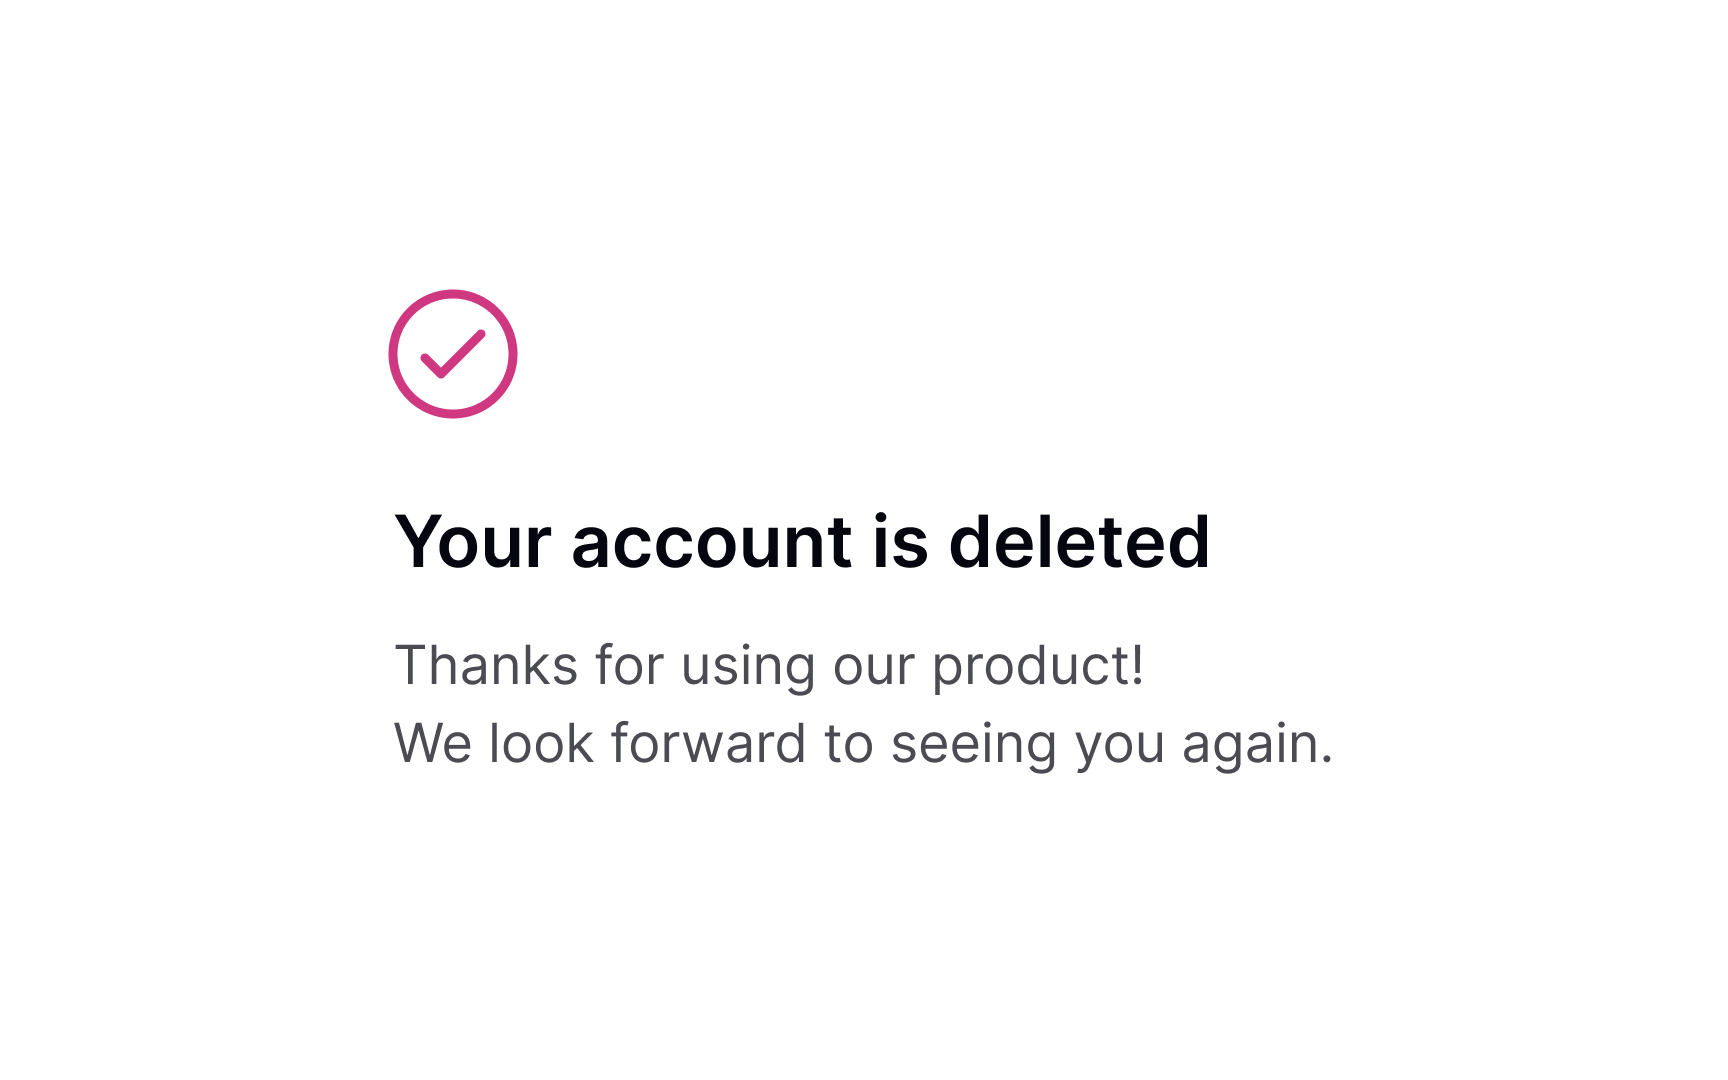Click the word "our" in the message
The width and height of the screenshot is (1728, 1080).
pos(873,666)
